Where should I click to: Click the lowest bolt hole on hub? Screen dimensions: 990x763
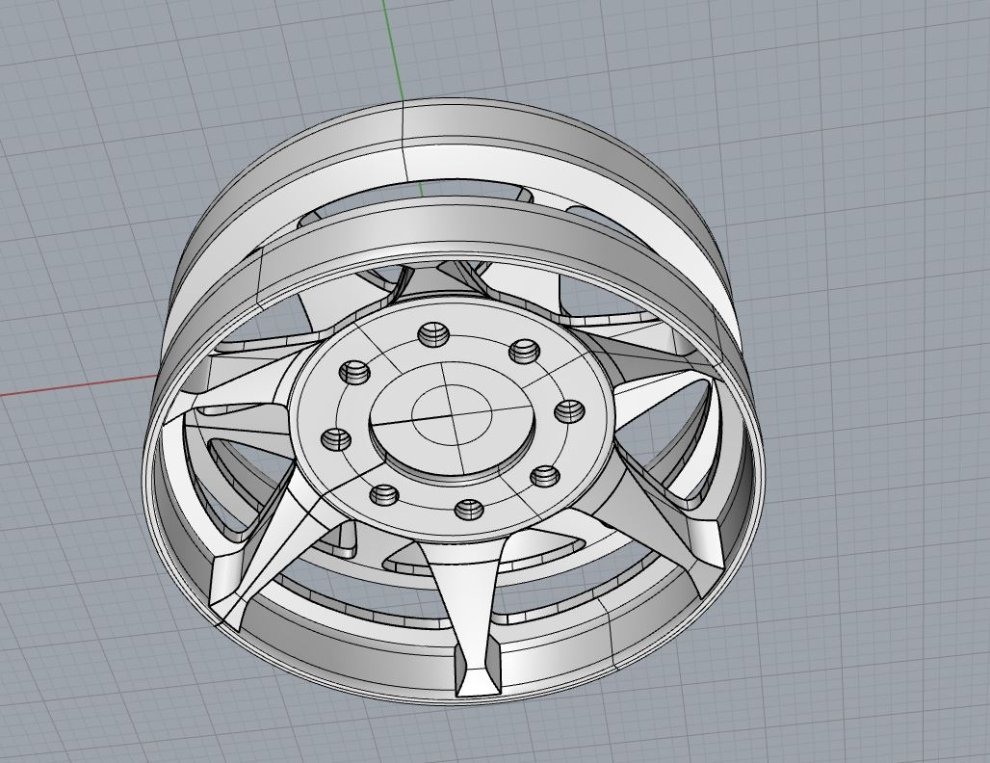(x=468, y=510)
